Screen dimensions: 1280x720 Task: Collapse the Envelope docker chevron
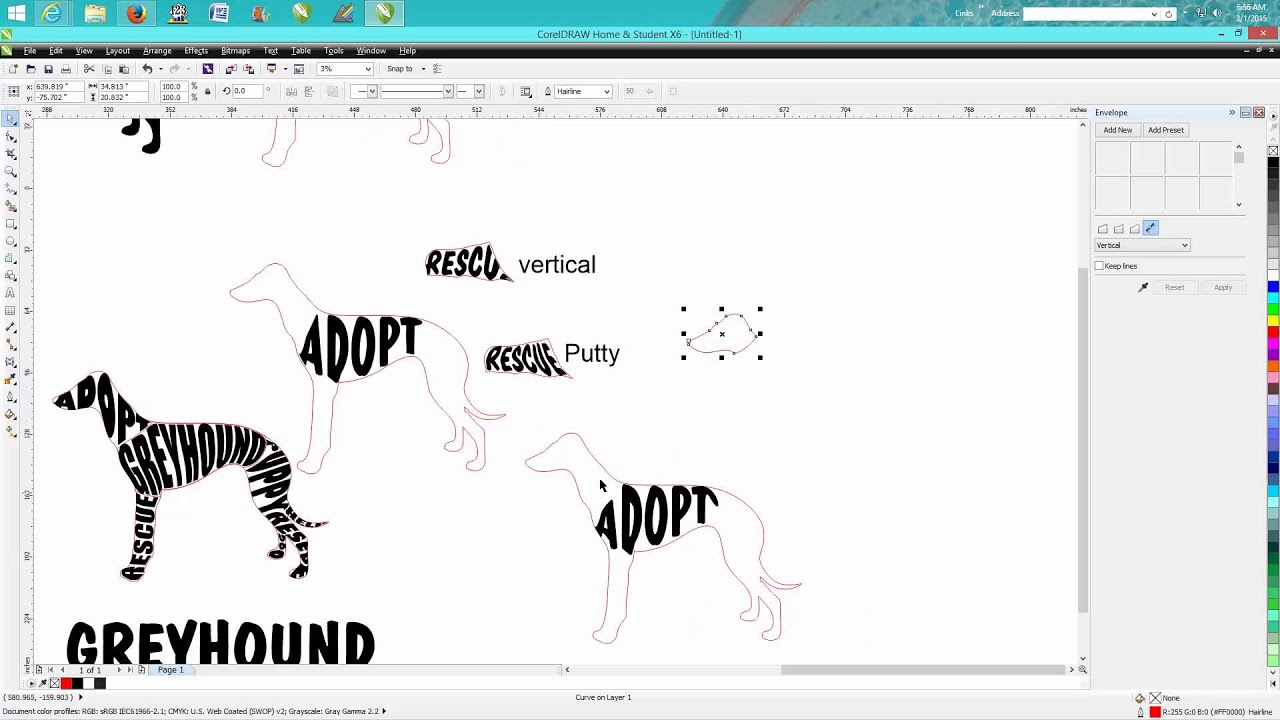coord(1232,113)
